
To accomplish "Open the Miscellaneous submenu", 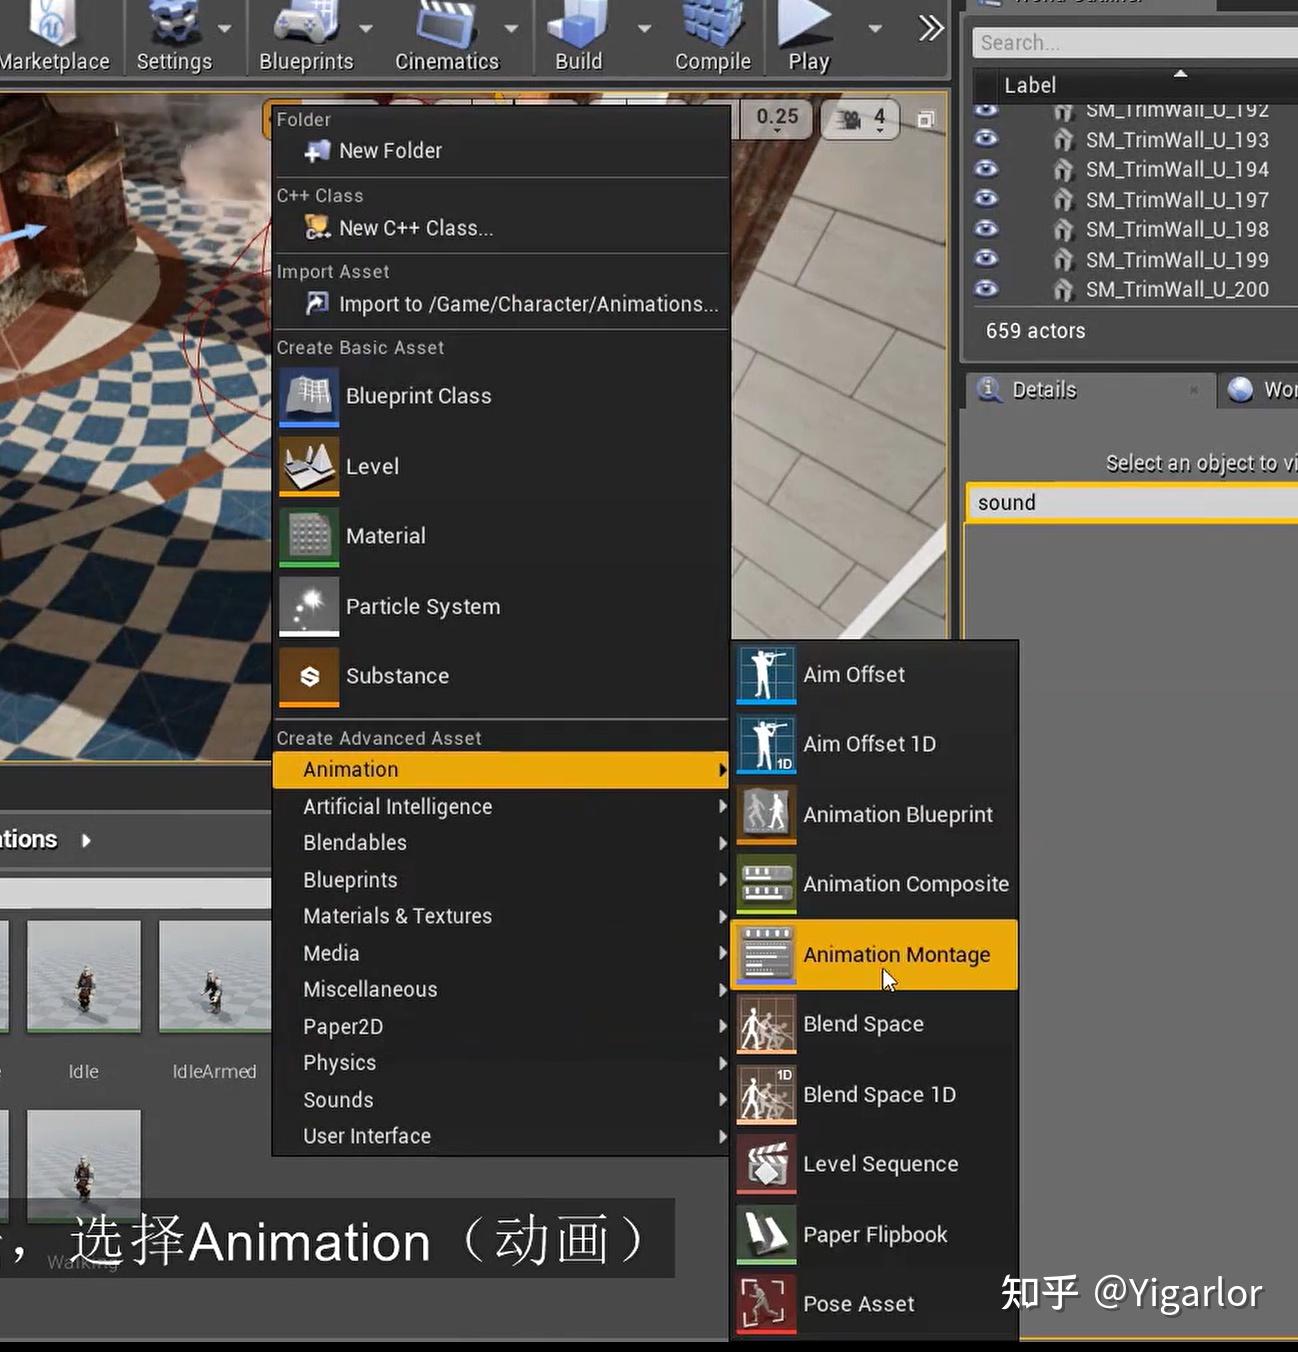I will [x=501, y=989].
